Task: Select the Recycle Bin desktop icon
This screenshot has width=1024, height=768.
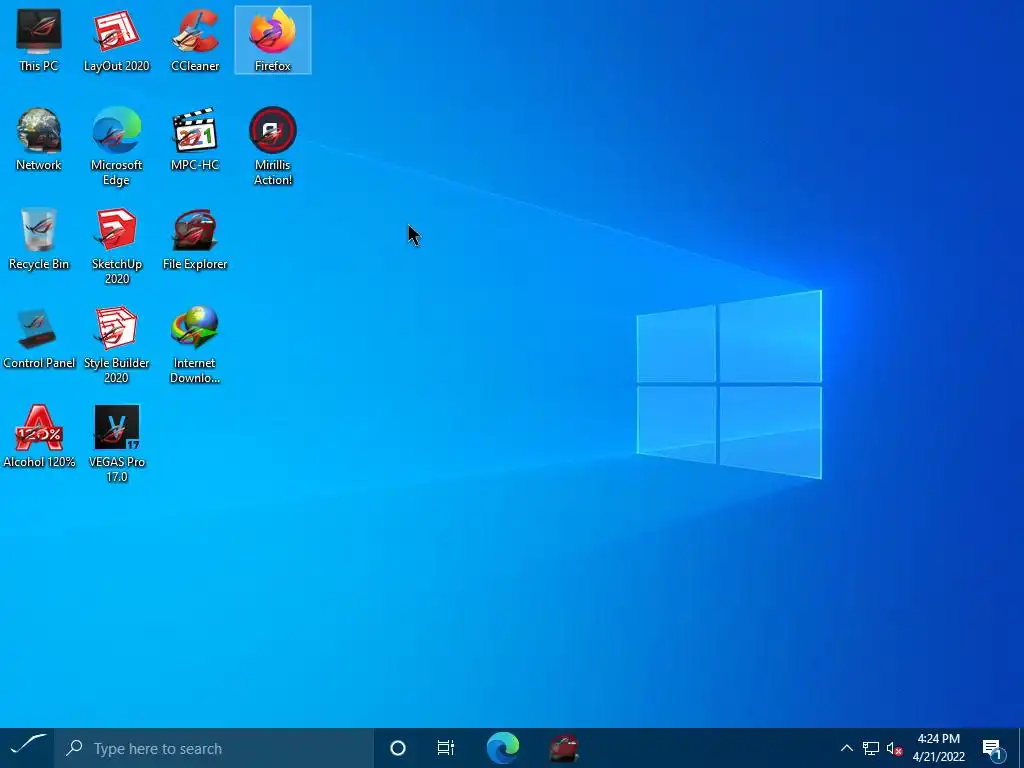Action: [x=39, y=238]
